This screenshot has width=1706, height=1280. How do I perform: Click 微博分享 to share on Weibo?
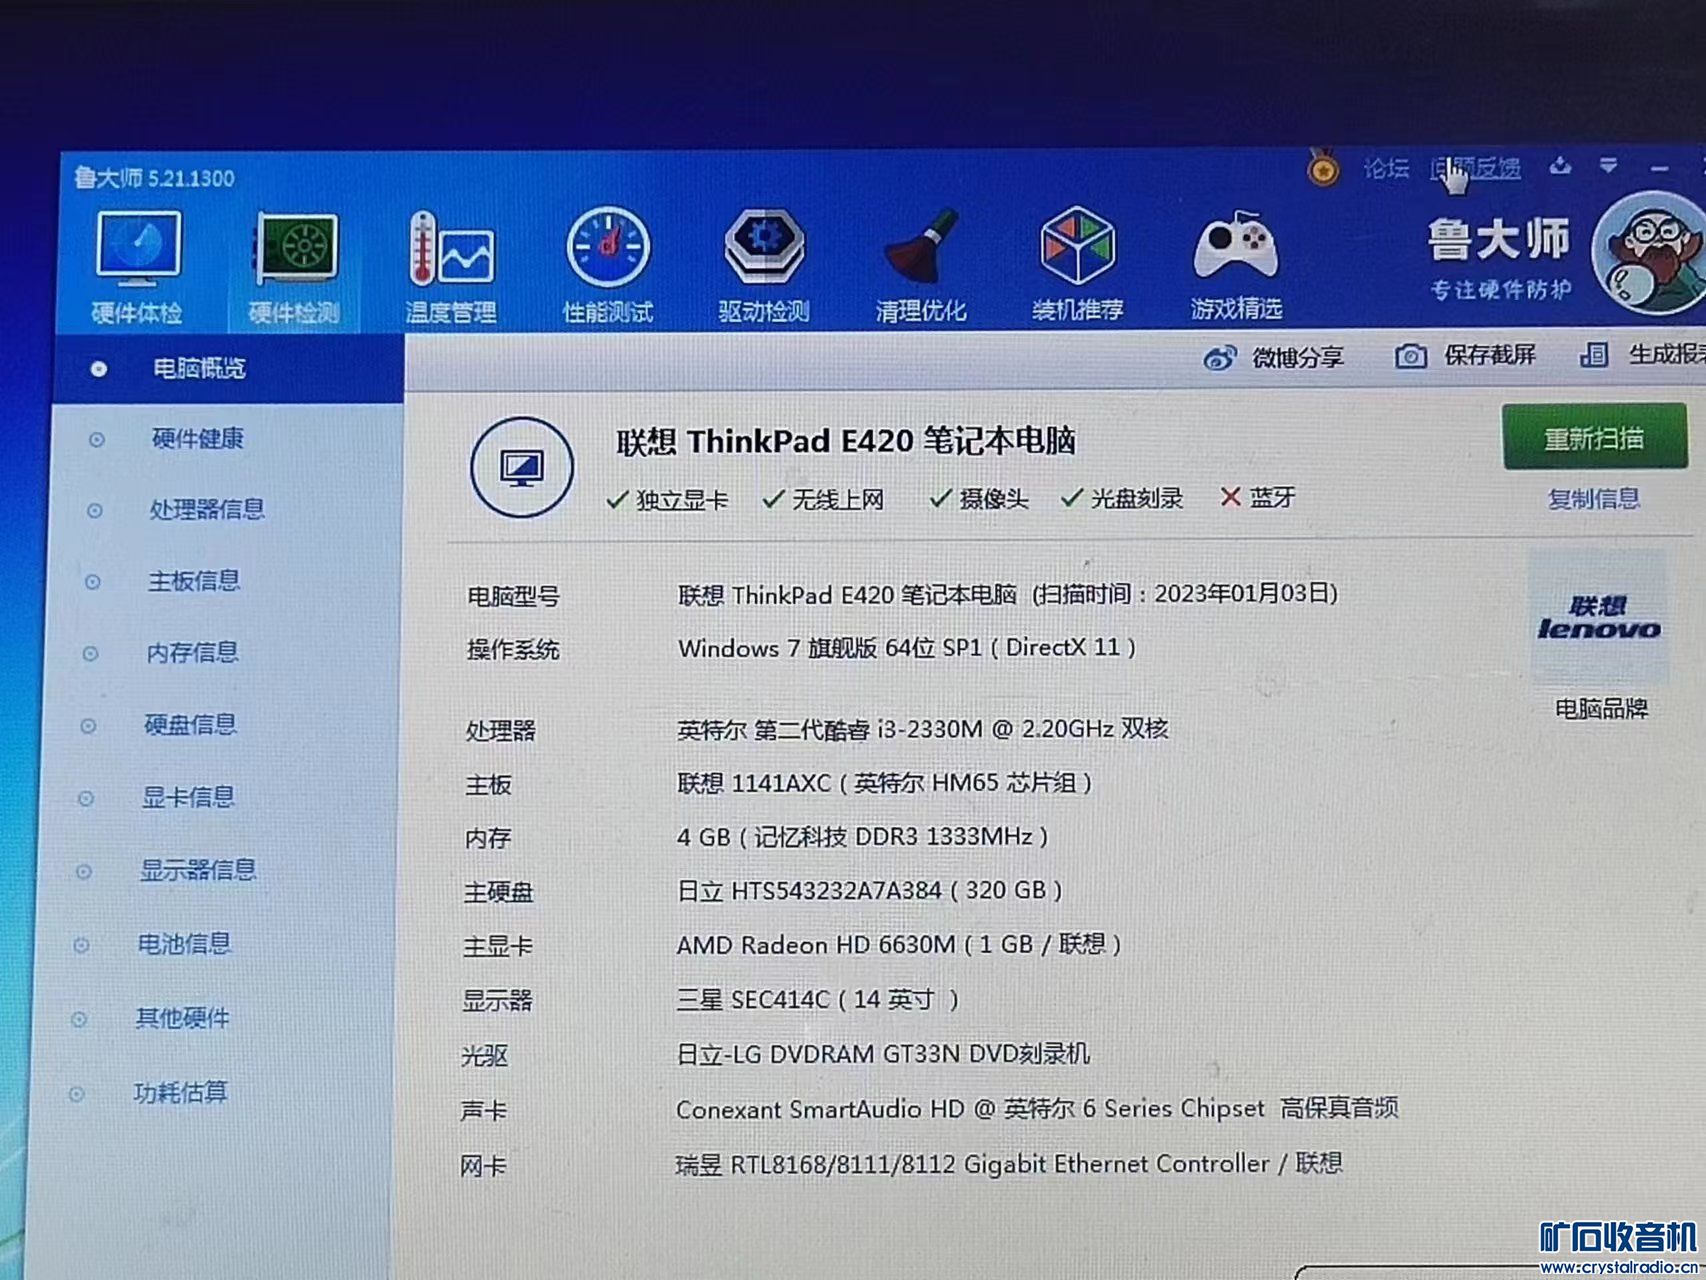coord(1297,357)
